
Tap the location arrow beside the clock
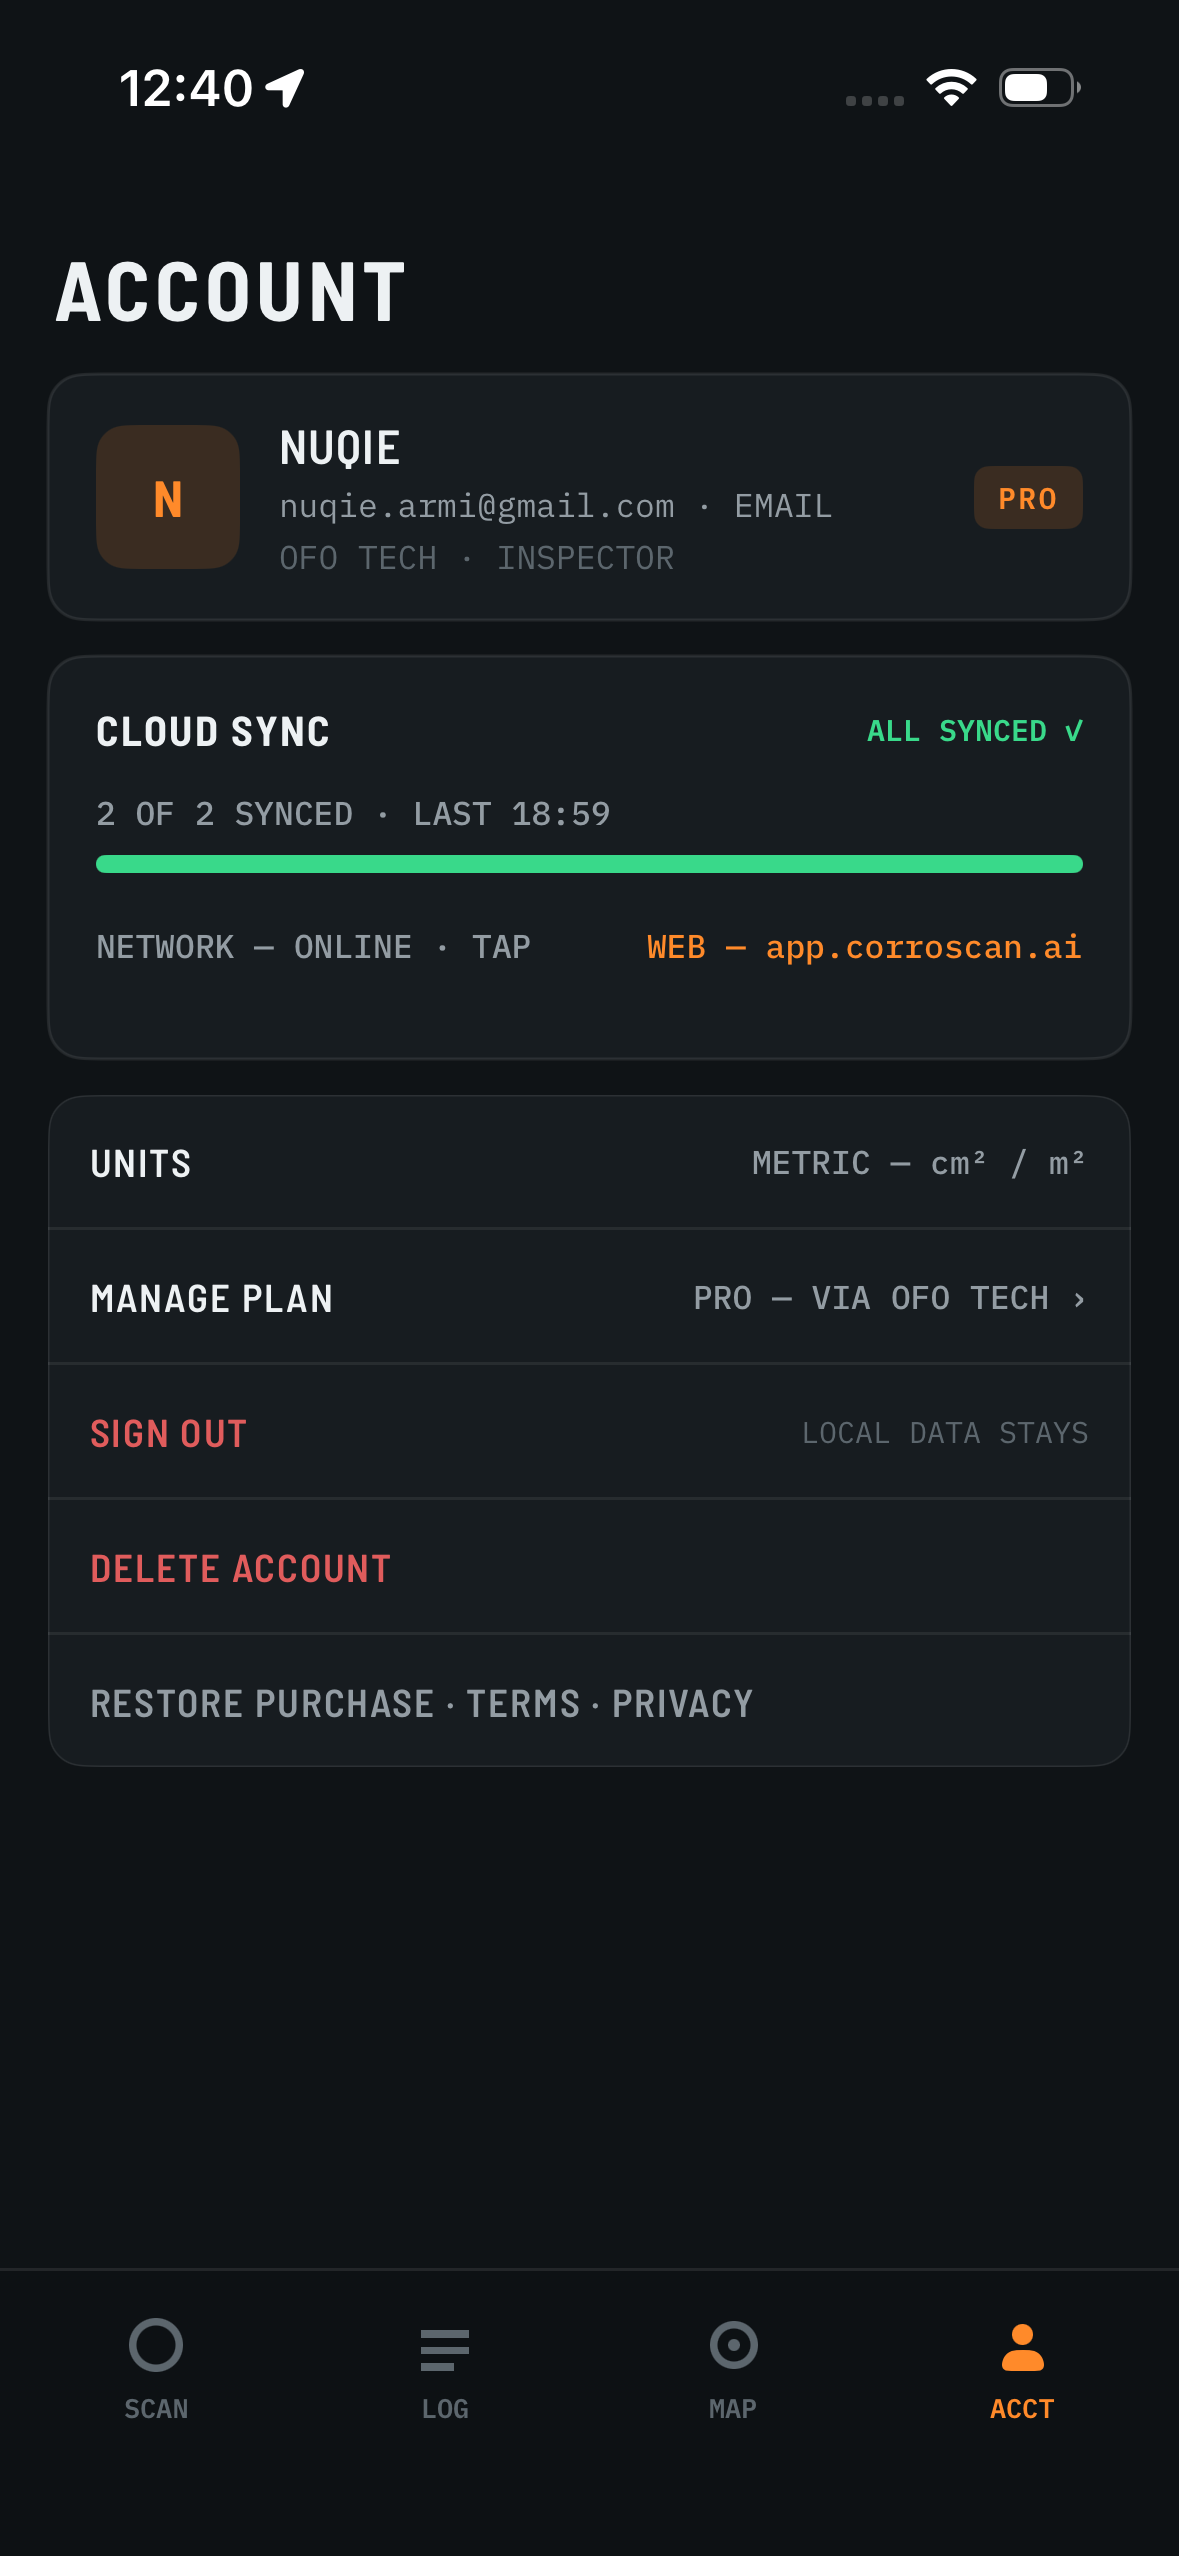pyautogui.click(x=285, y=88)
